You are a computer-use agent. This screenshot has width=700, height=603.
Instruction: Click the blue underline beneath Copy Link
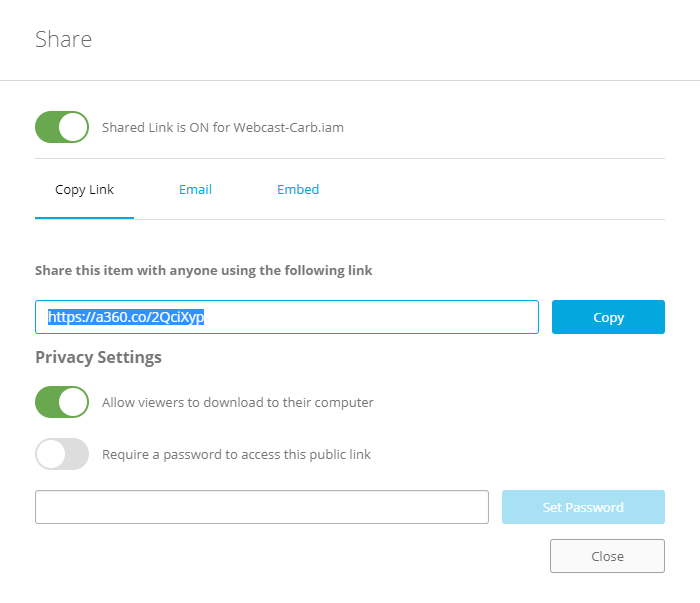(x=84, y=218)
